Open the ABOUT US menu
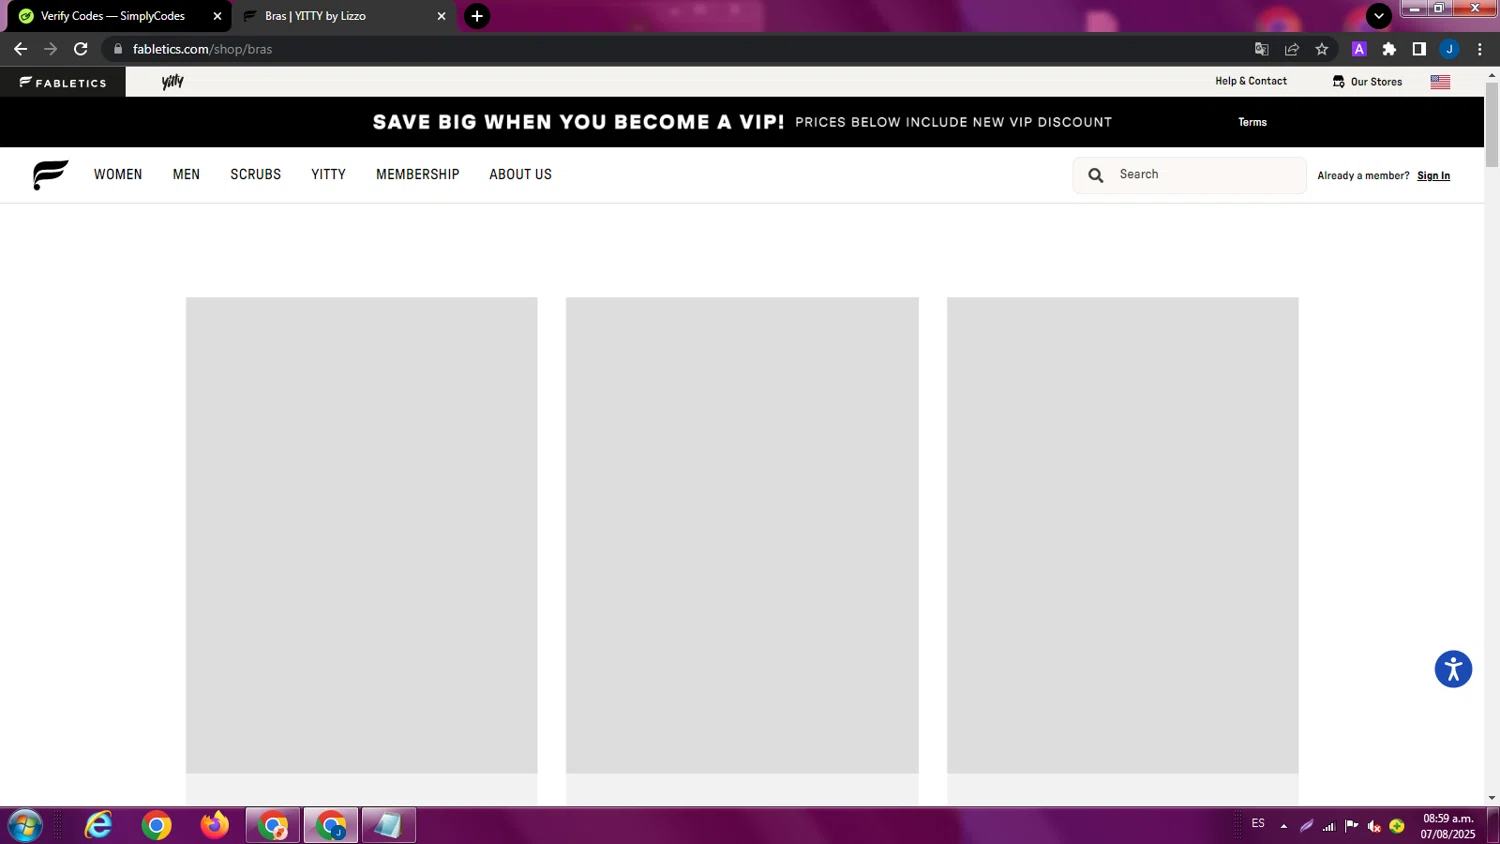 tap(520, 174)
